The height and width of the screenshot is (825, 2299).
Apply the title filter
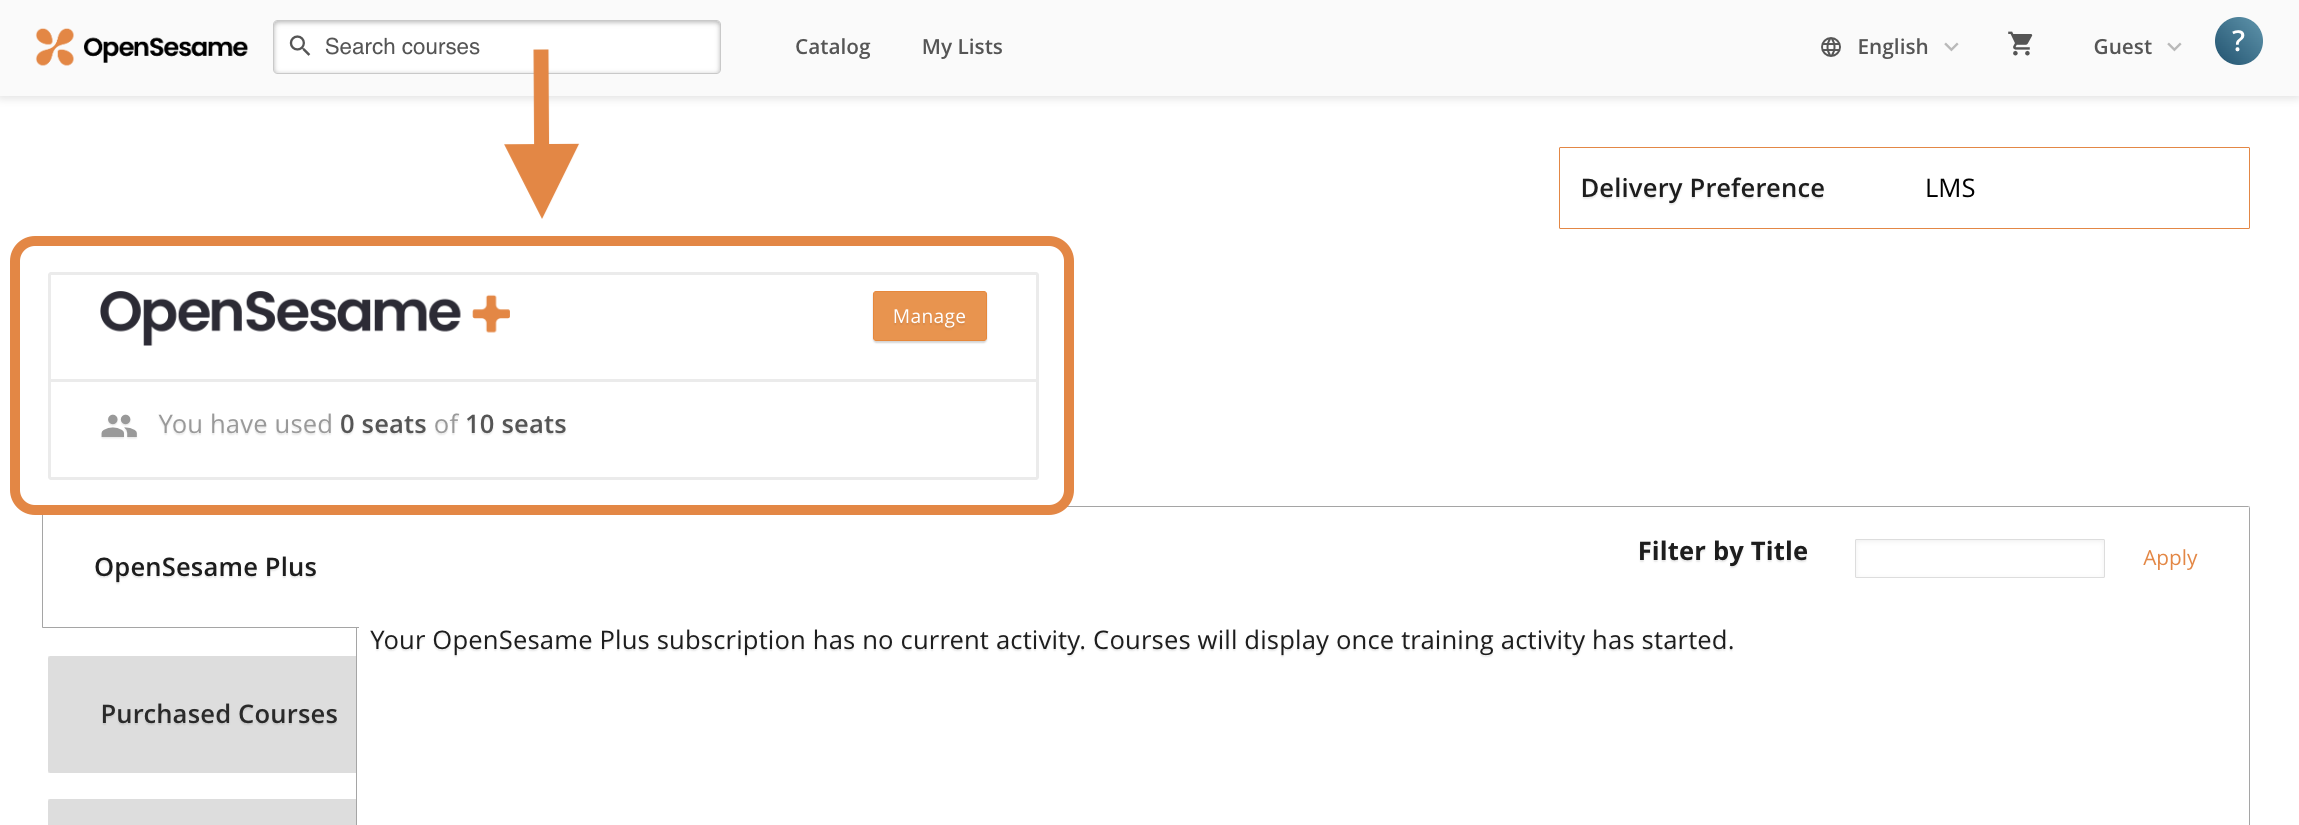pyautogui.click(x=2169, y=557)
